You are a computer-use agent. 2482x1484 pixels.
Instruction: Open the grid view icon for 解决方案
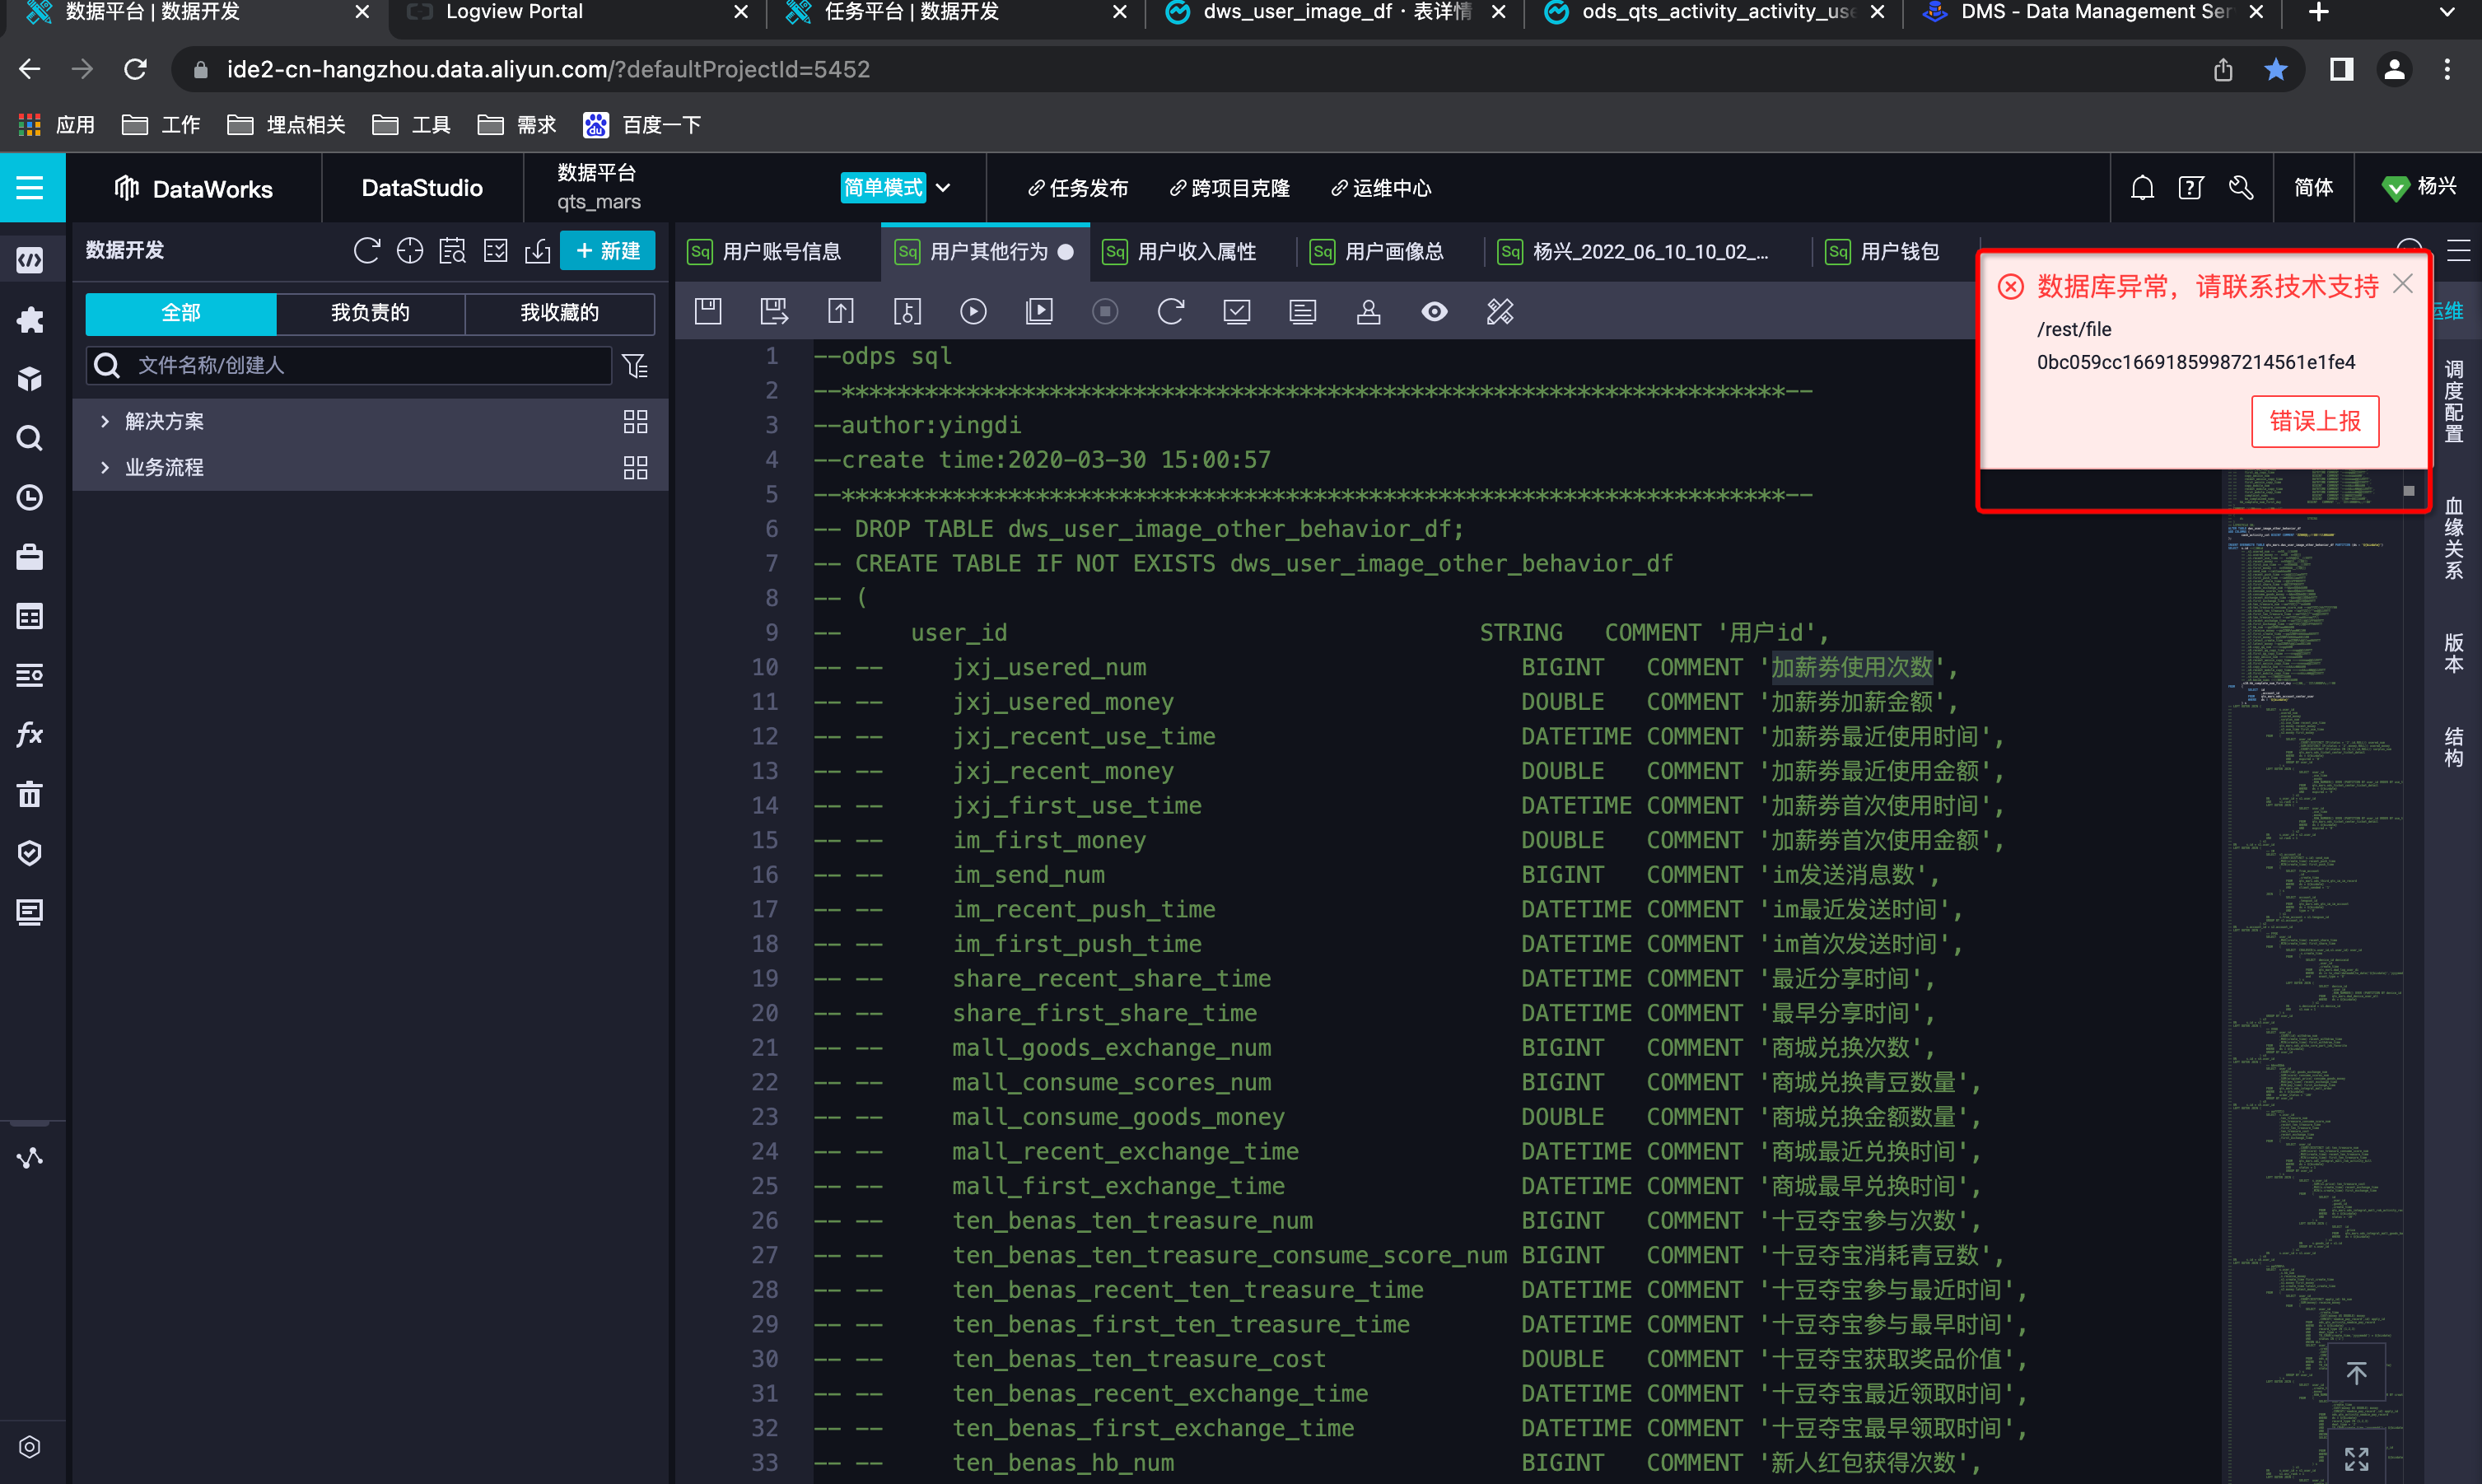[635, 421]
